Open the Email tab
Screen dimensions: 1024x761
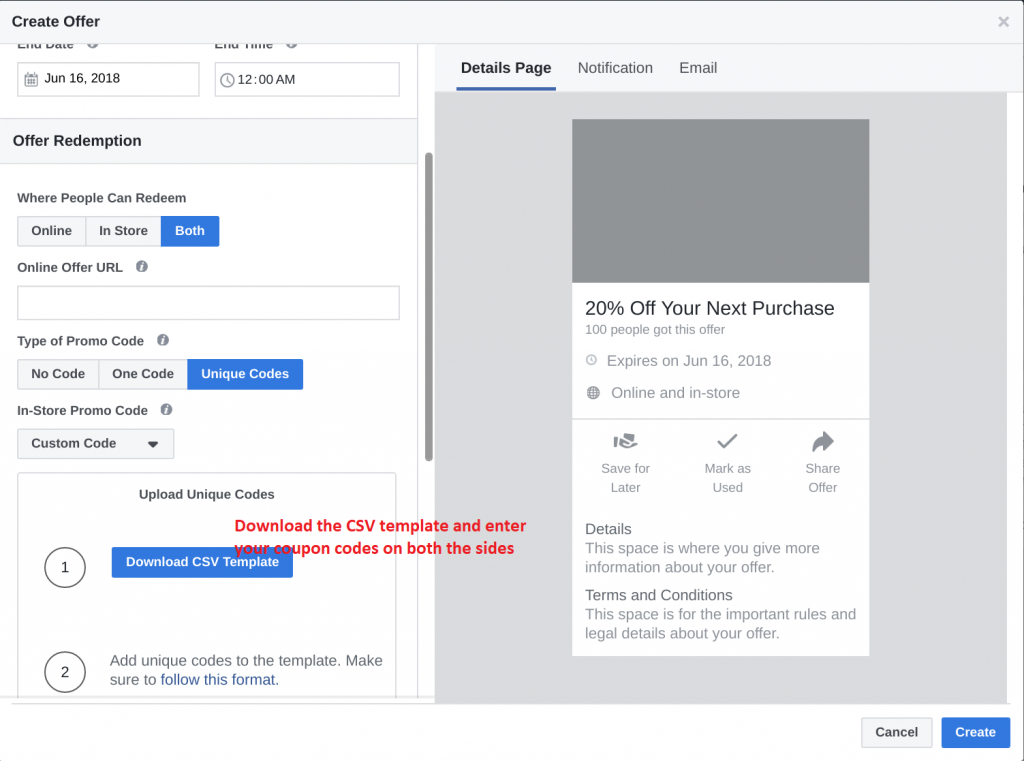pos(697,68)
